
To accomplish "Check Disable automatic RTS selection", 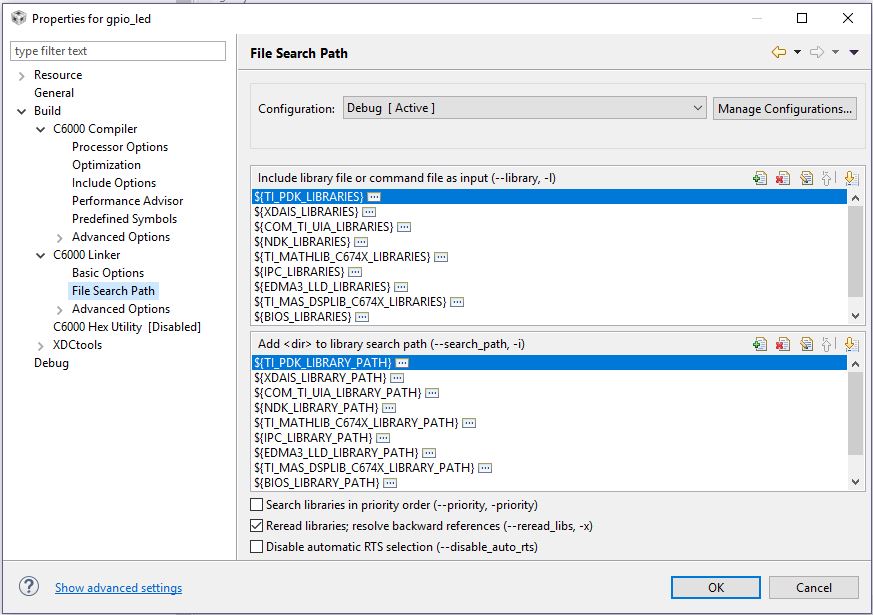I will pos(257,547).
